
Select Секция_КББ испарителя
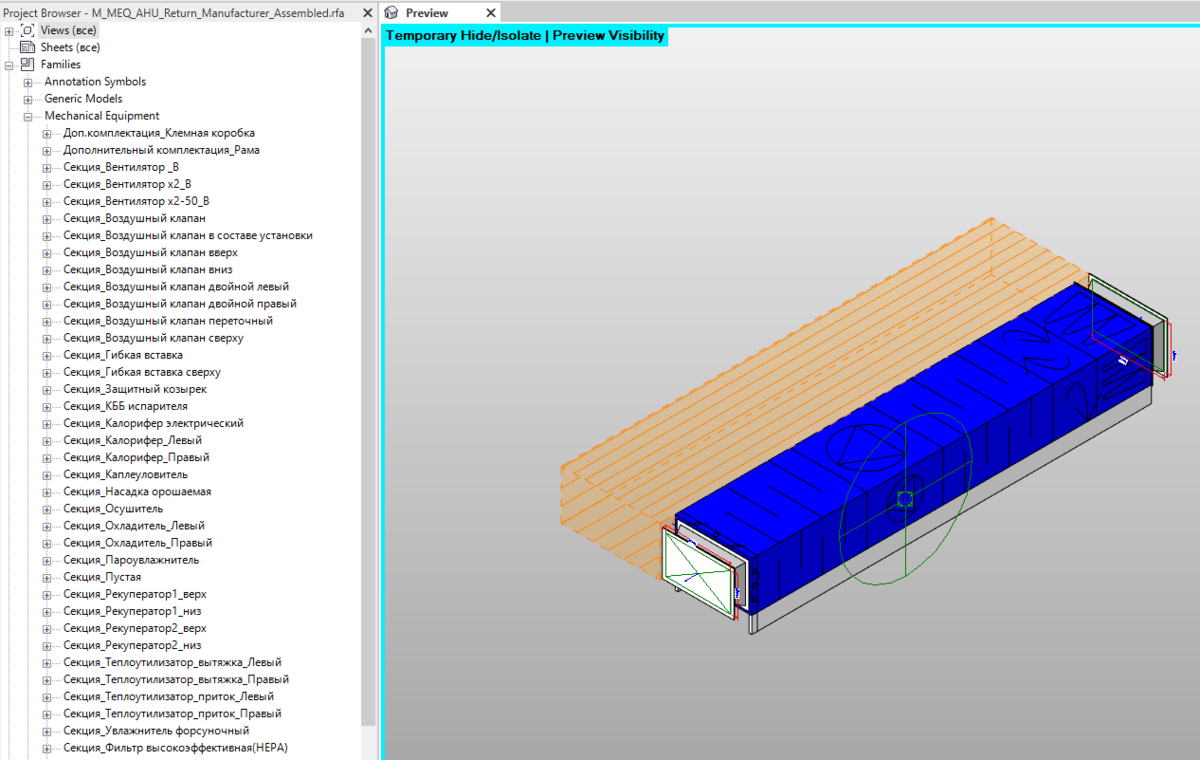pyautogui.click(x=125, y=406)
